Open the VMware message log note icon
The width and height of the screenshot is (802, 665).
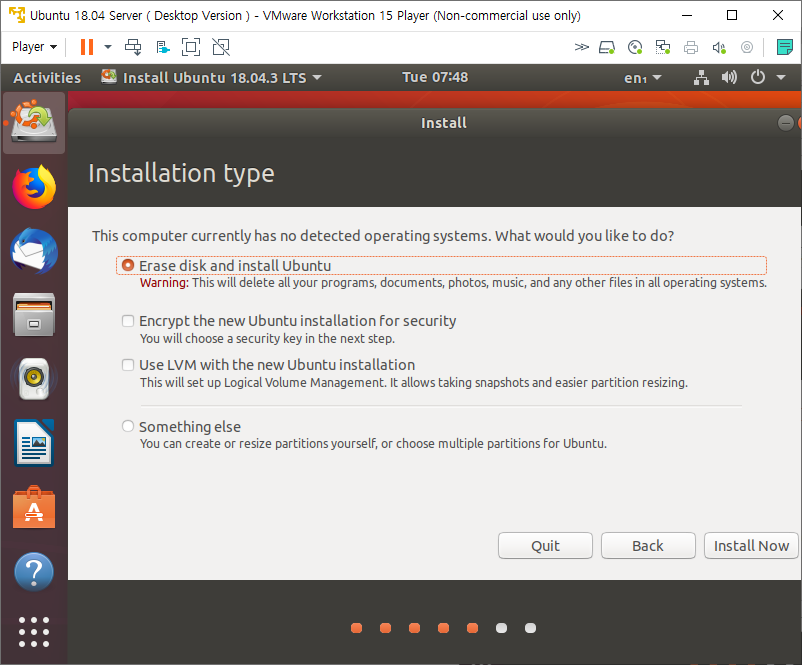(x=784, y=47)
